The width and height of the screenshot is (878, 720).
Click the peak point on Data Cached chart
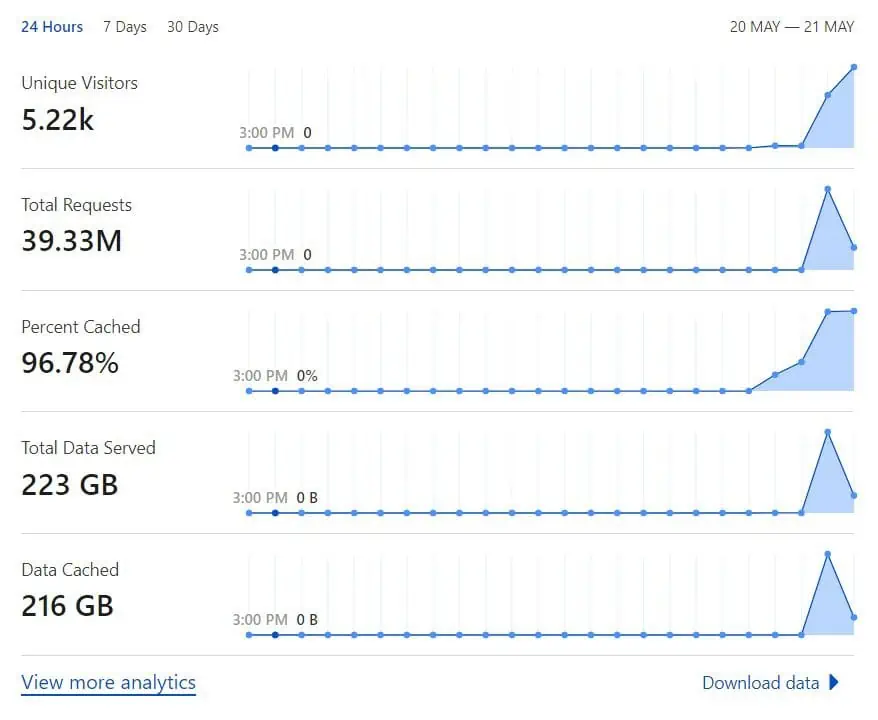tap(828, 554)
